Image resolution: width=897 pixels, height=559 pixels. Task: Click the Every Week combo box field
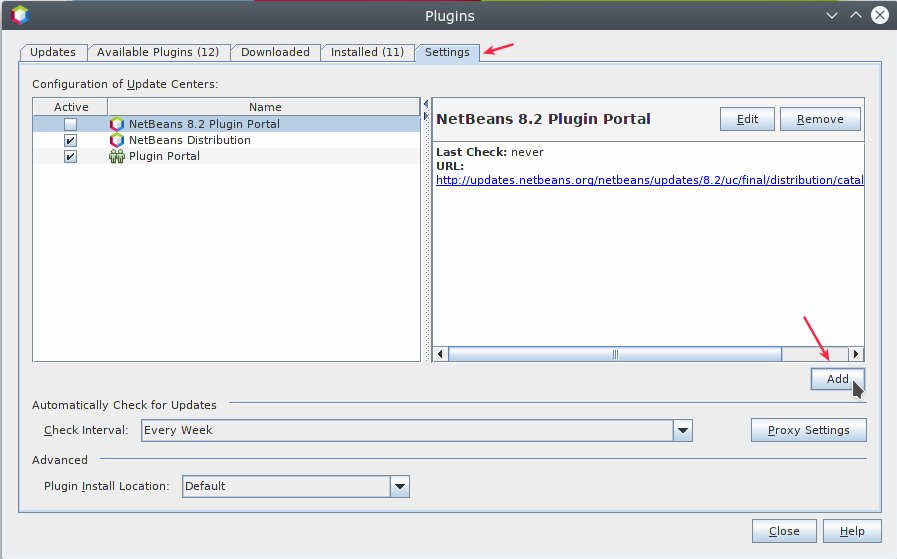point(416,430)
